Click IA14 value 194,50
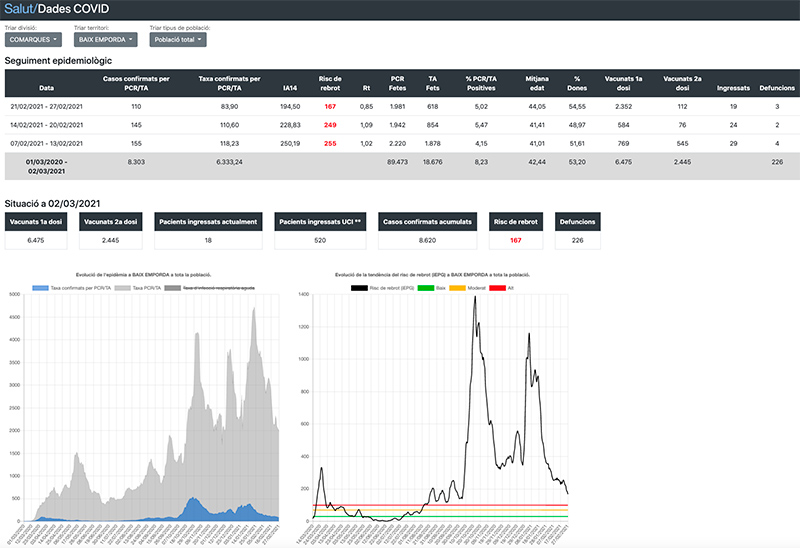The image size is (800, 548). pos(290,107)
